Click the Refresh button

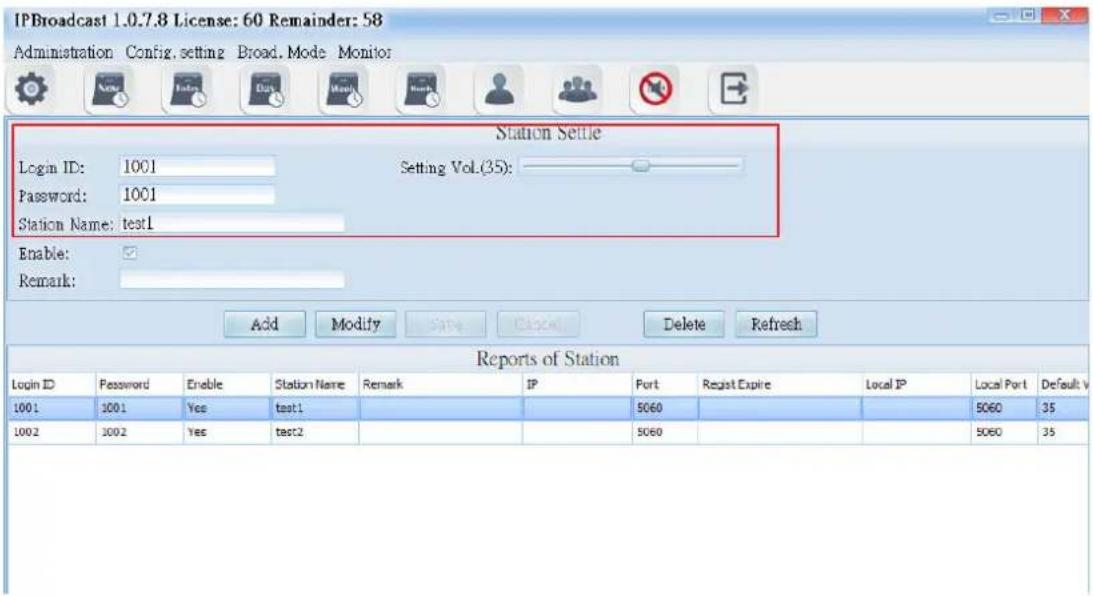click(776, 324)
